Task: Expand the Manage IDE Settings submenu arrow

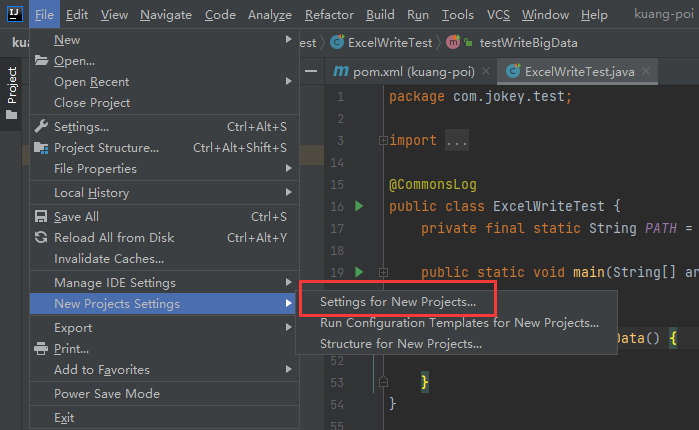Action: pyautogui.click(x=288, y=282)
